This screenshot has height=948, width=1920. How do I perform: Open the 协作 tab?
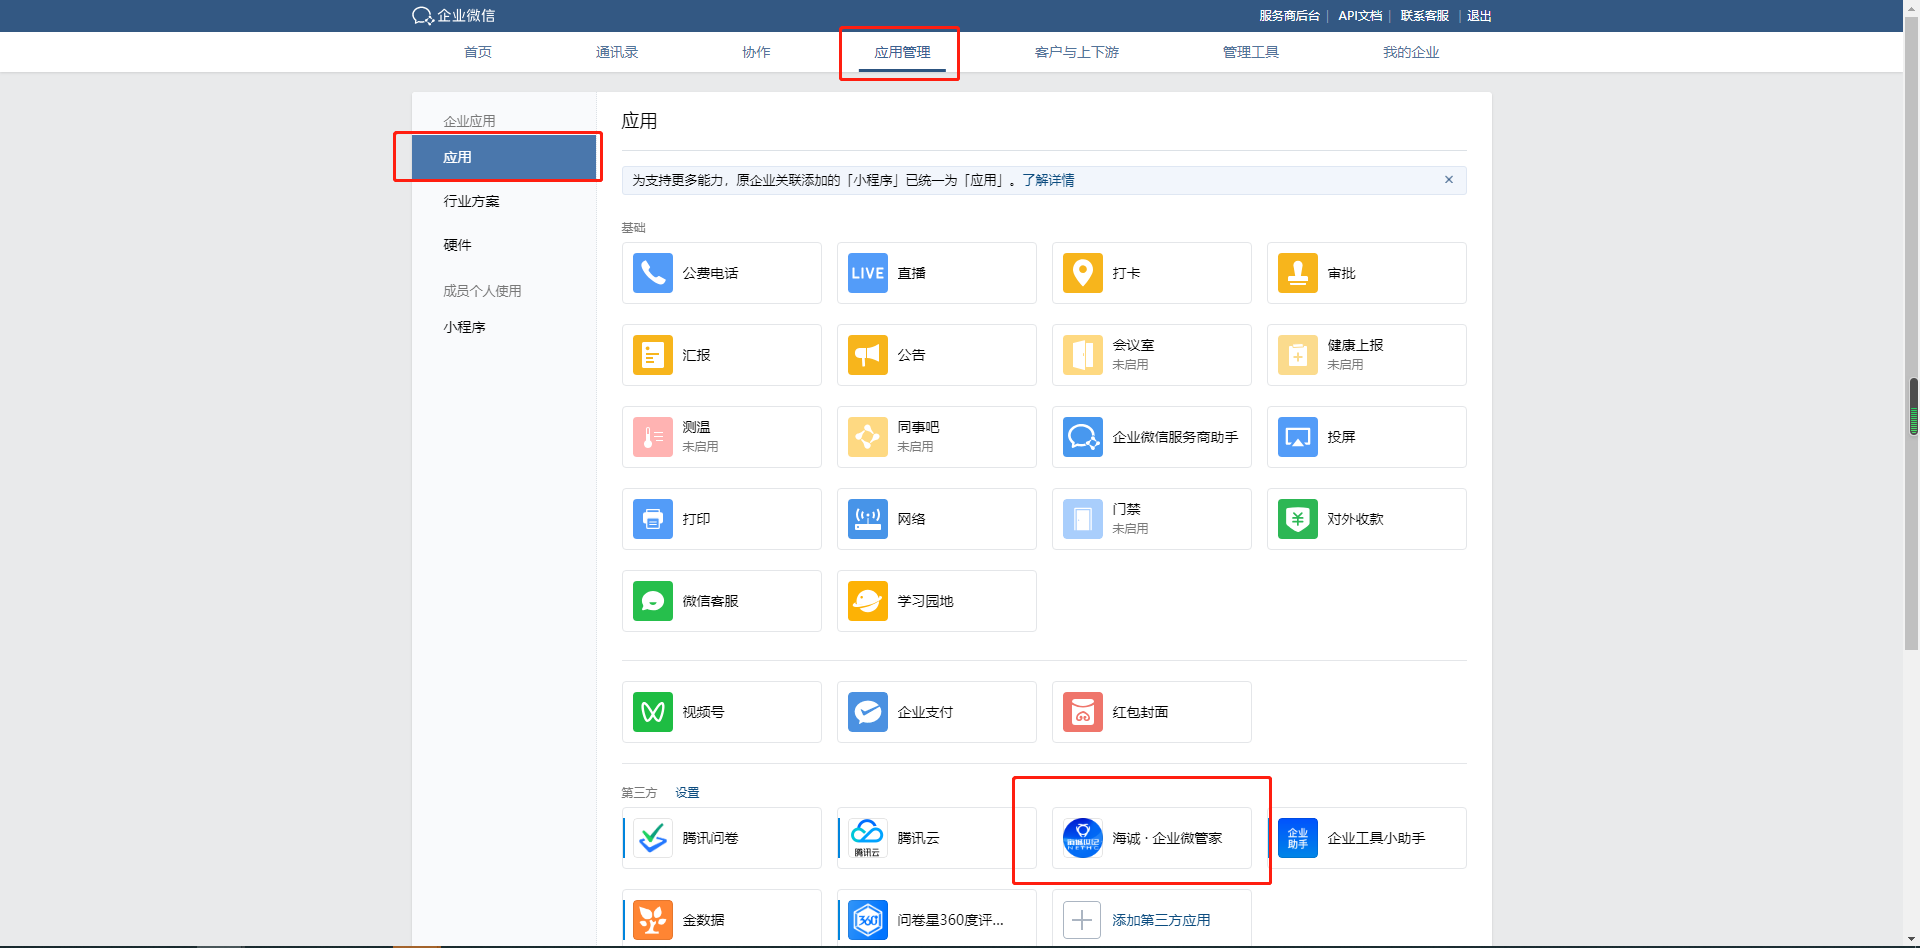tap(756, 52)
